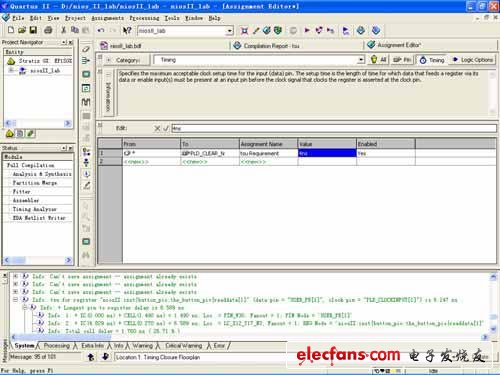Image resolution: width=500 pixels, height=375 pixels.
Task: Toggle the Logic Options filter button
Action: point(472,60)
